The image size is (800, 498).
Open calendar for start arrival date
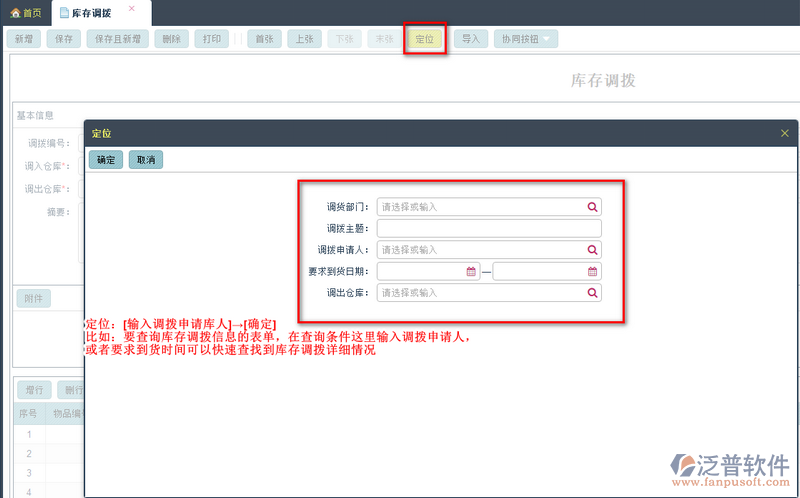coord(471,271)
